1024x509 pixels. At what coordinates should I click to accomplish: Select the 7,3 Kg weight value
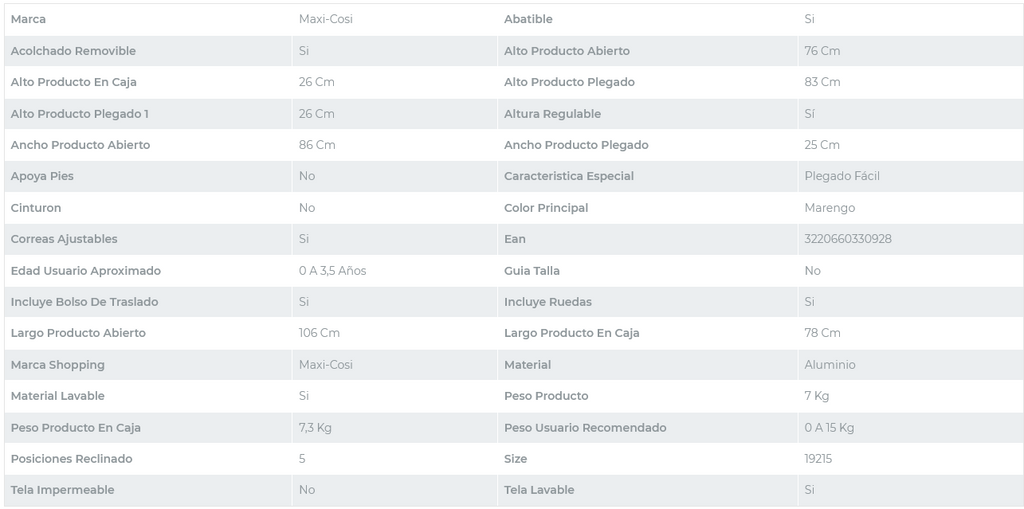[315, 428]
